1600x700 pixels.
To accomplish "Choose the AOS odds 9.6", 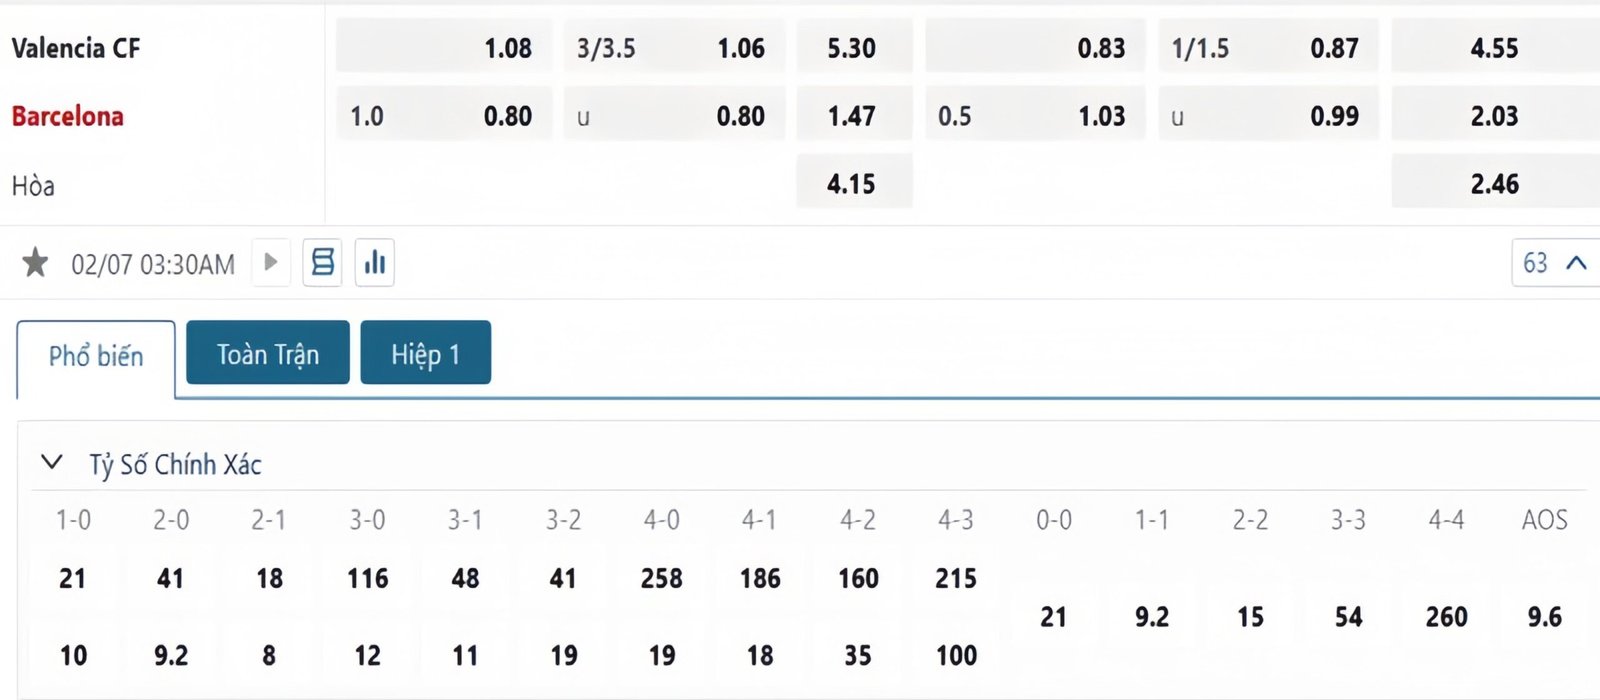I will coord(1544,617).
